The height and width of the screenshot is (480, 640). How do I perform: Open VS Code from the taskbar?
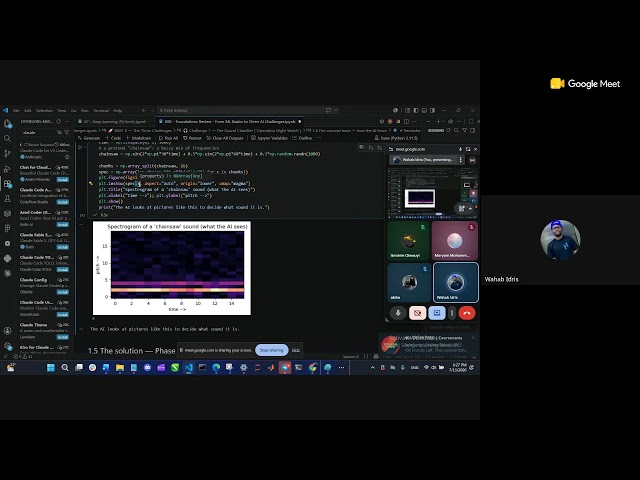click(189, 368)
